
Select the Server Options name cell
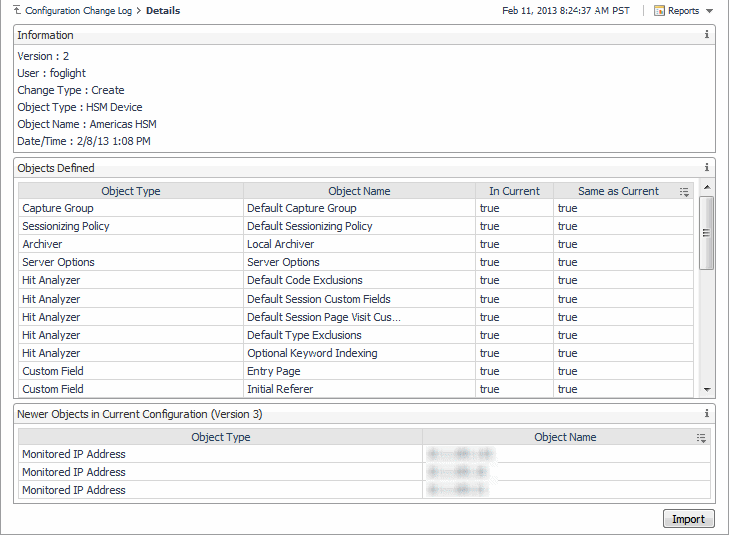(359, 262)
